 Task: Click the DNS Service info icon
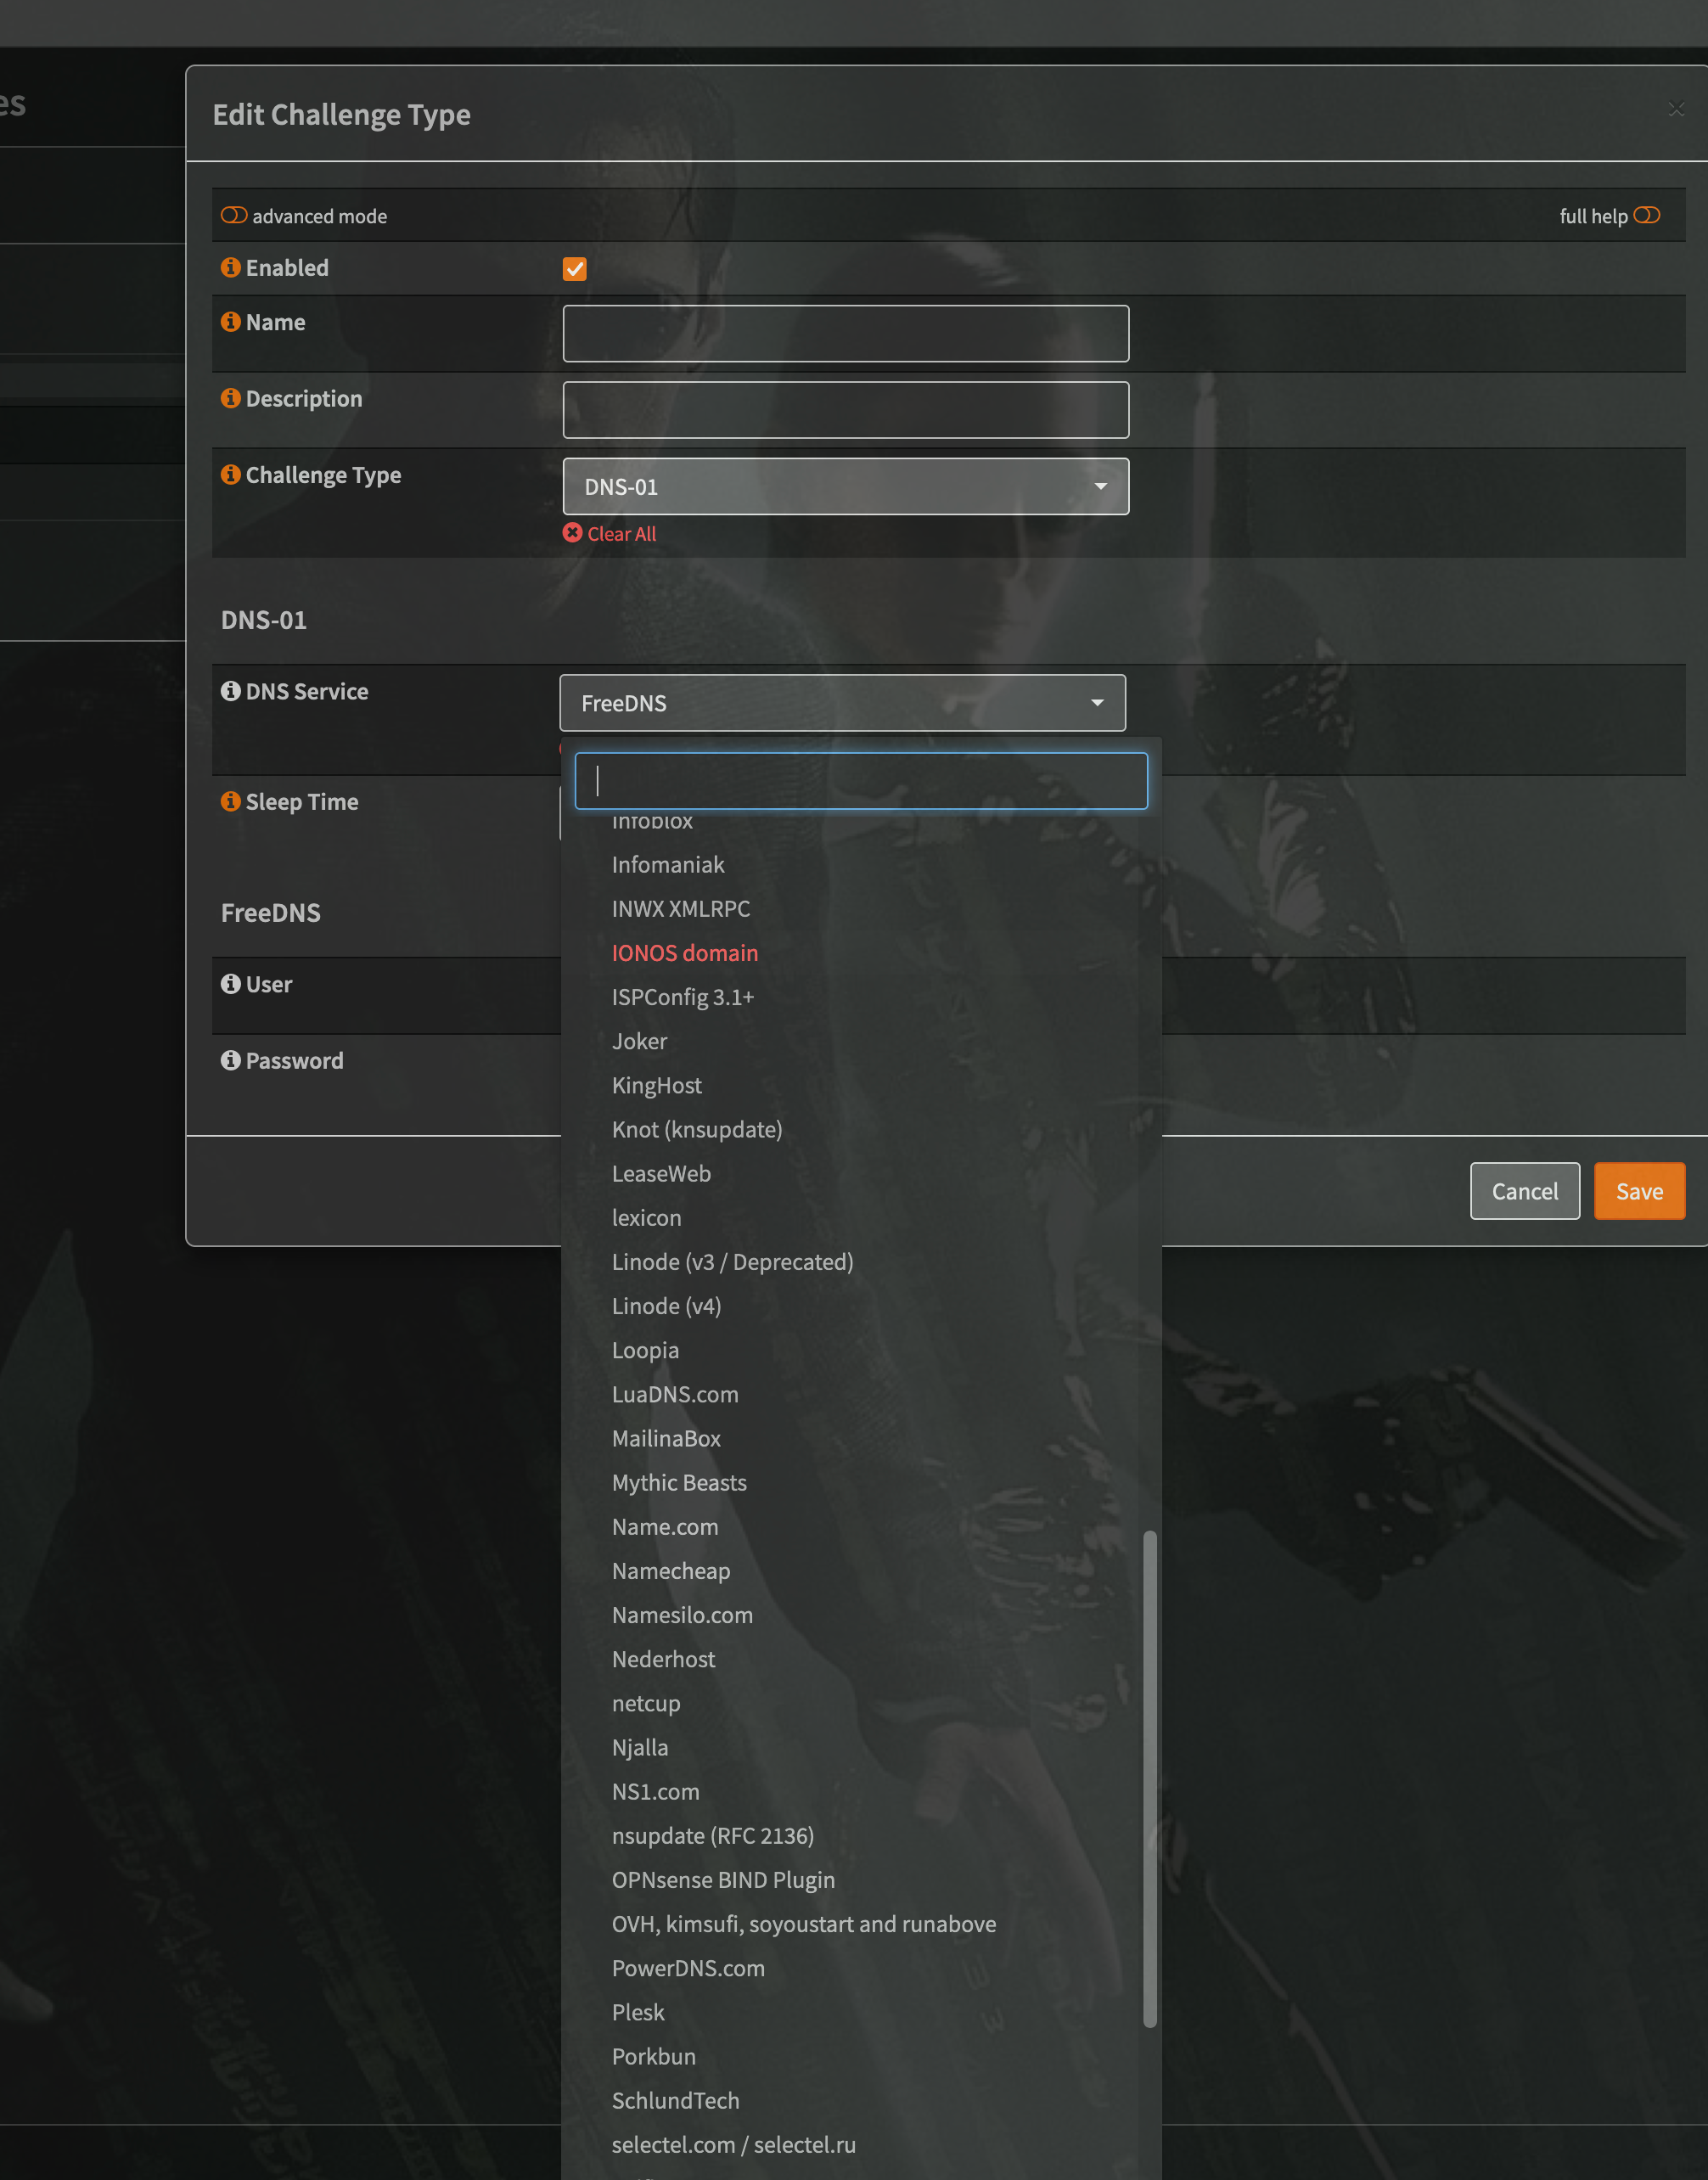[230, 691]
